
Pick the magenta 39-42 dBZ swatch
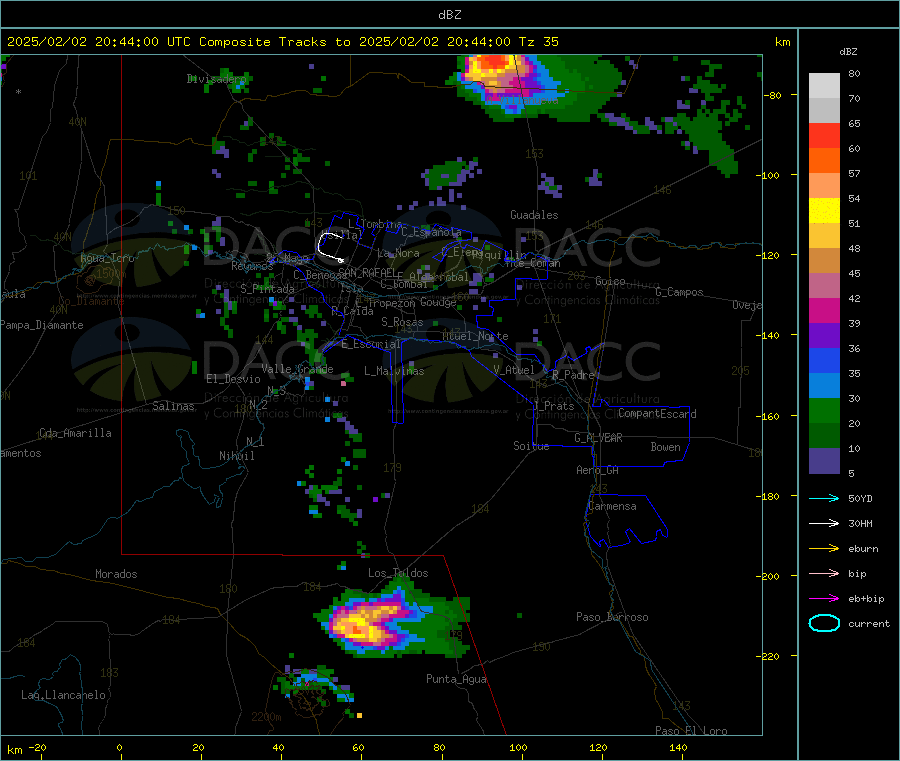tap(824, 310)
